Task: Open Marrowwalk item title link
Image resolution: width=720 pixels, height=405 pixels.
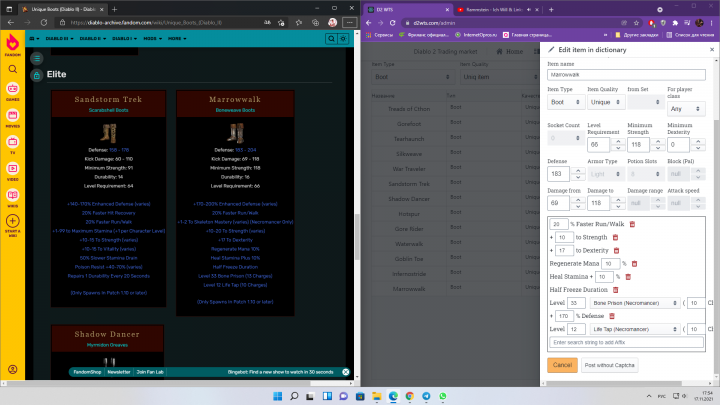Action: point(235,99)
